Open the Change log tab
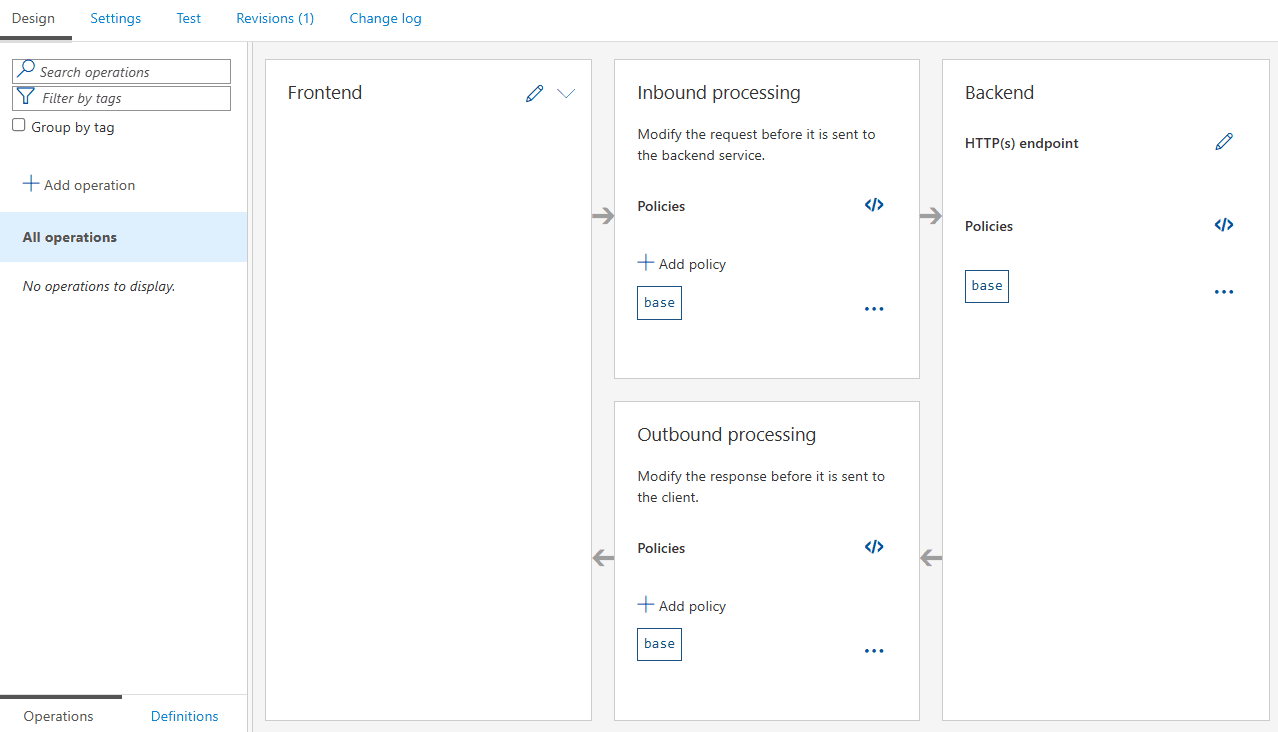This screenshot has height=732, width=1278. click(x=385, y=19)
